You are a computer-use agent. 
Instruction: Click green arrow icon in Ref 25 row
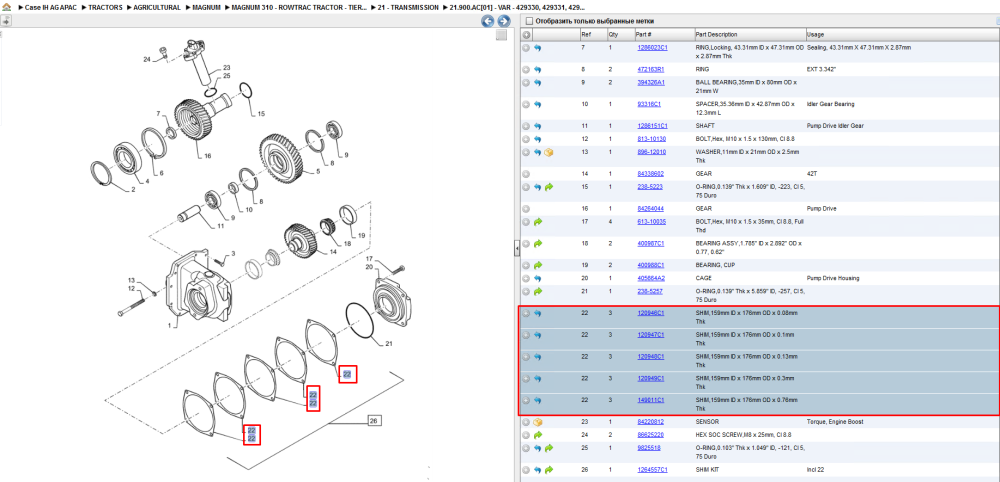[x=549, y=448]
